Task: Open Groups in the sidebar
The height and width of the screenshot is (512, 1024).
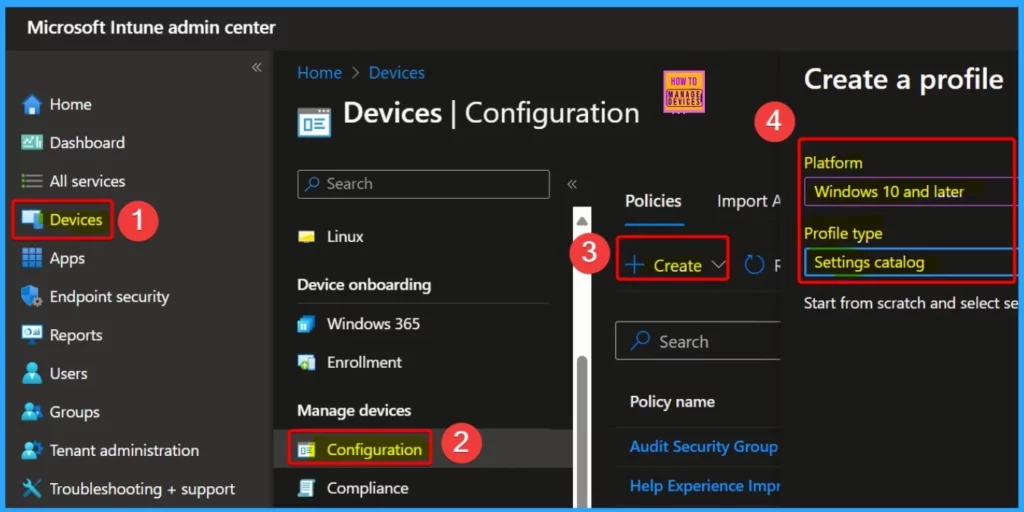Action: tap(61, 412)
